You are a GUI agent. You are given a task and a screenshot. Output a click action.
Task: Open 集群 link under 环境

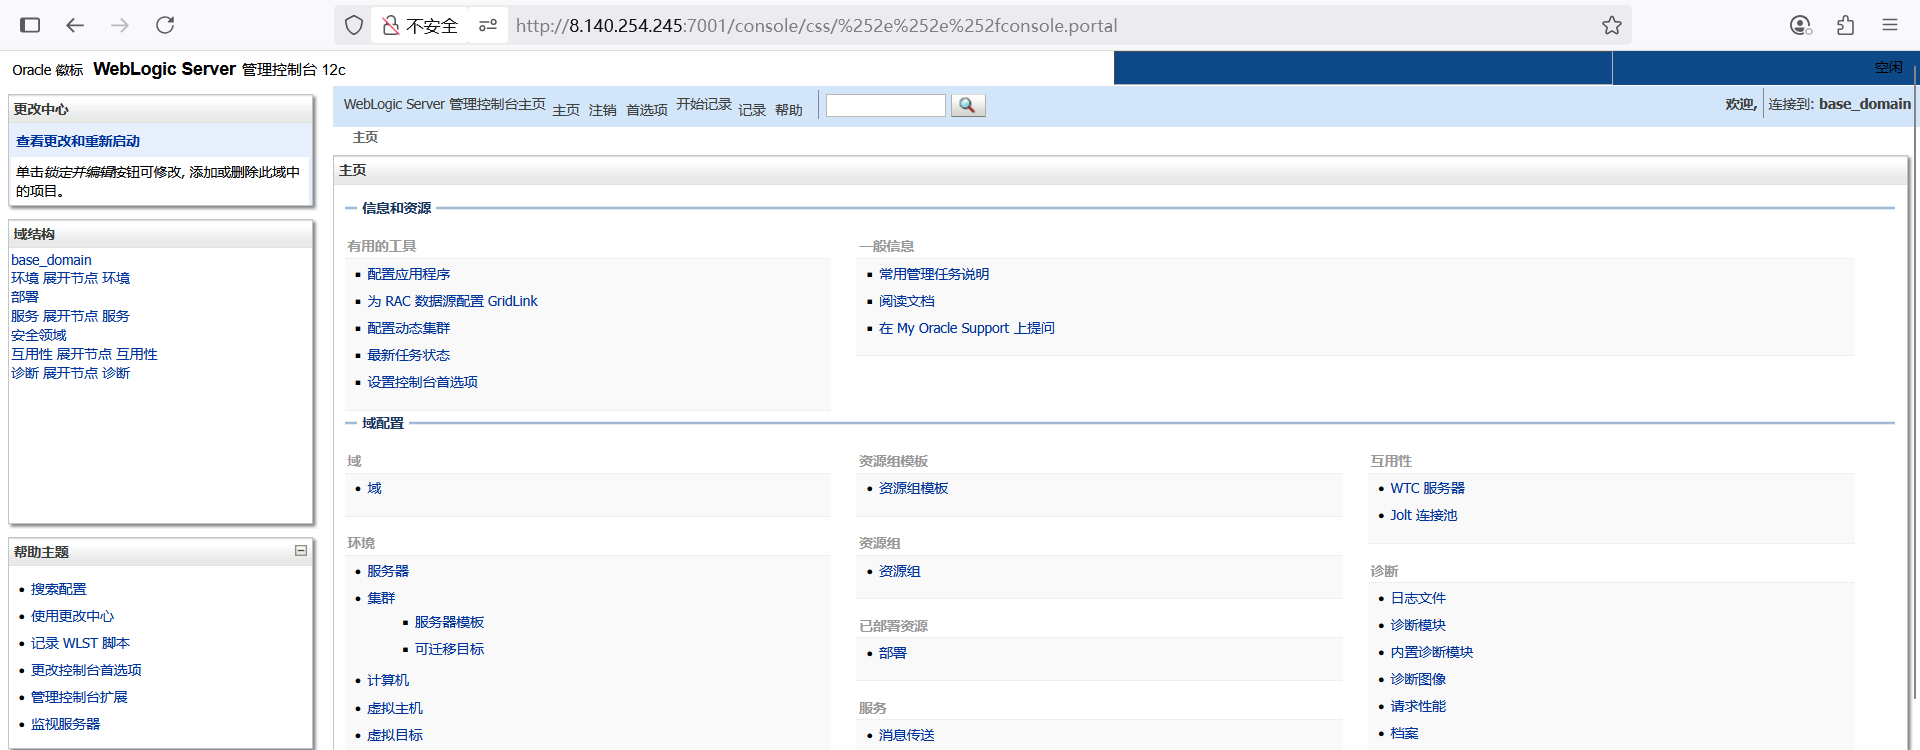click(x=381, y=598)
